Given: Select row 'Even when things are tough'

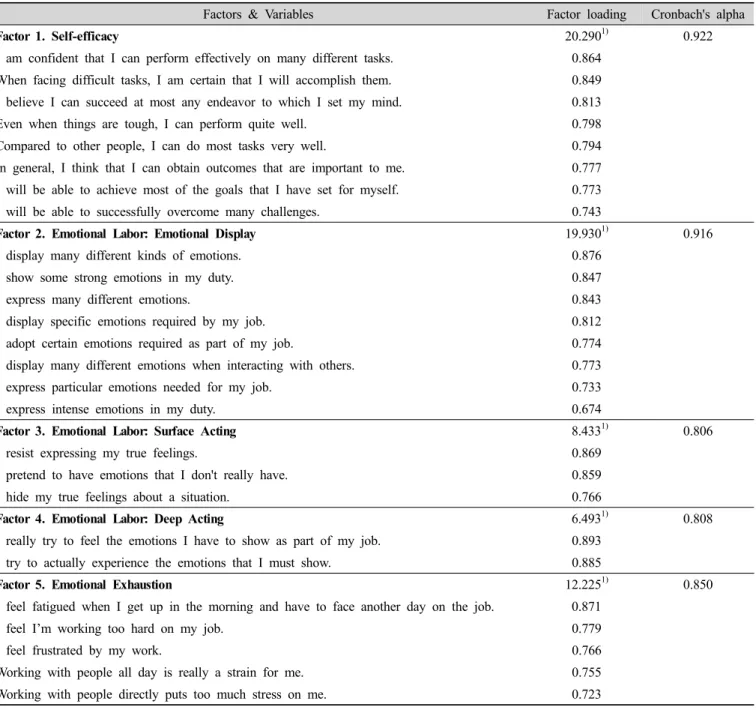Looking at the screenshot, I should (x=153, y=124).
